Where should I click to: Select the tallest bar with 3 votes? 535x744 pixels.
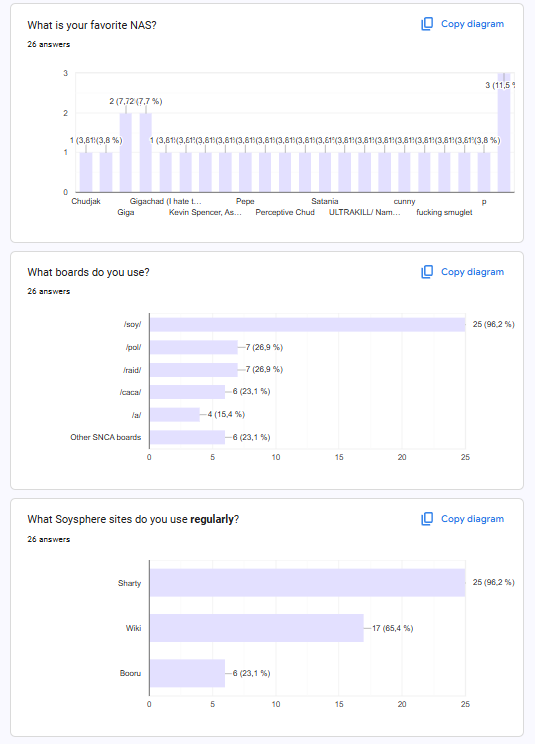pyautogui.click(x=504, y=133)
